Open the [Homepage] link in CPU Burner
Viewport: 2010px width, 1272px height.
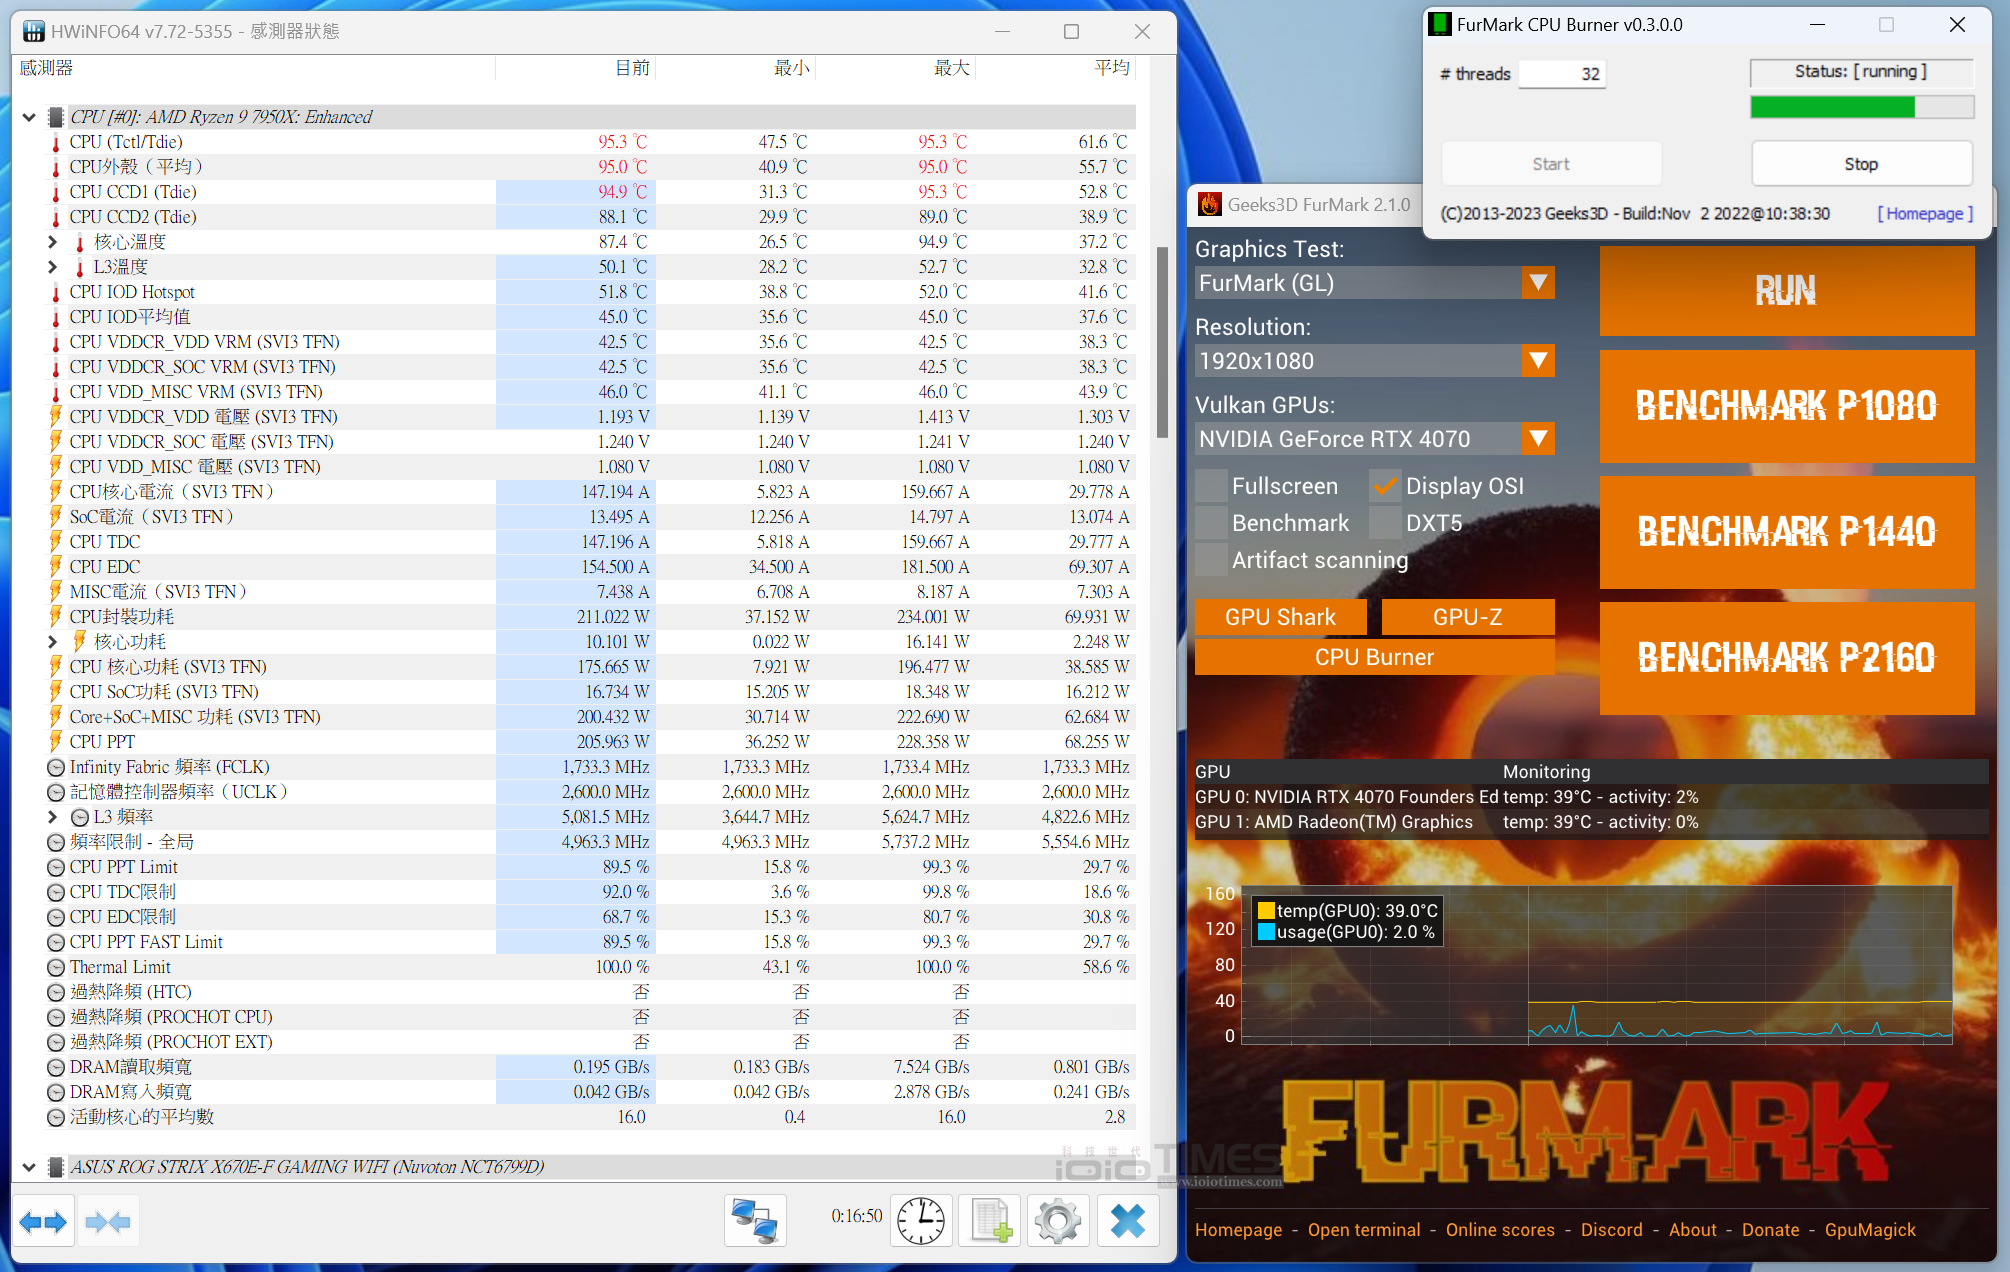click(1925, 214)
